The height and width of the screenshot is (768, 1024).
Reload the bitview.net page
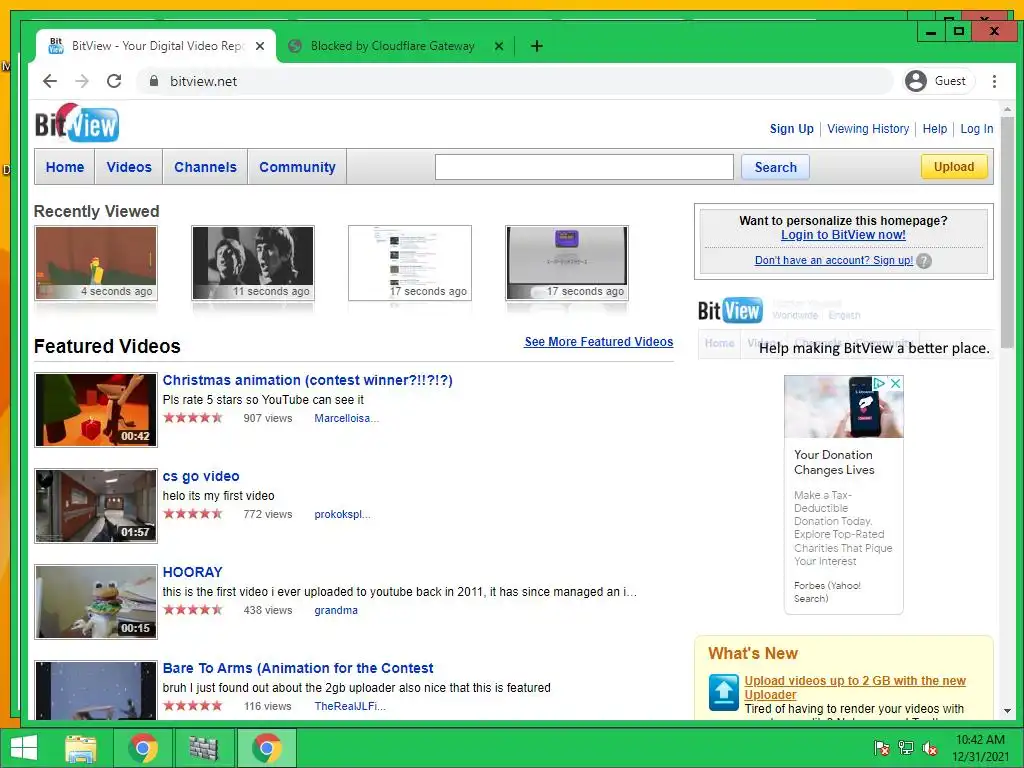pos(114,81)
